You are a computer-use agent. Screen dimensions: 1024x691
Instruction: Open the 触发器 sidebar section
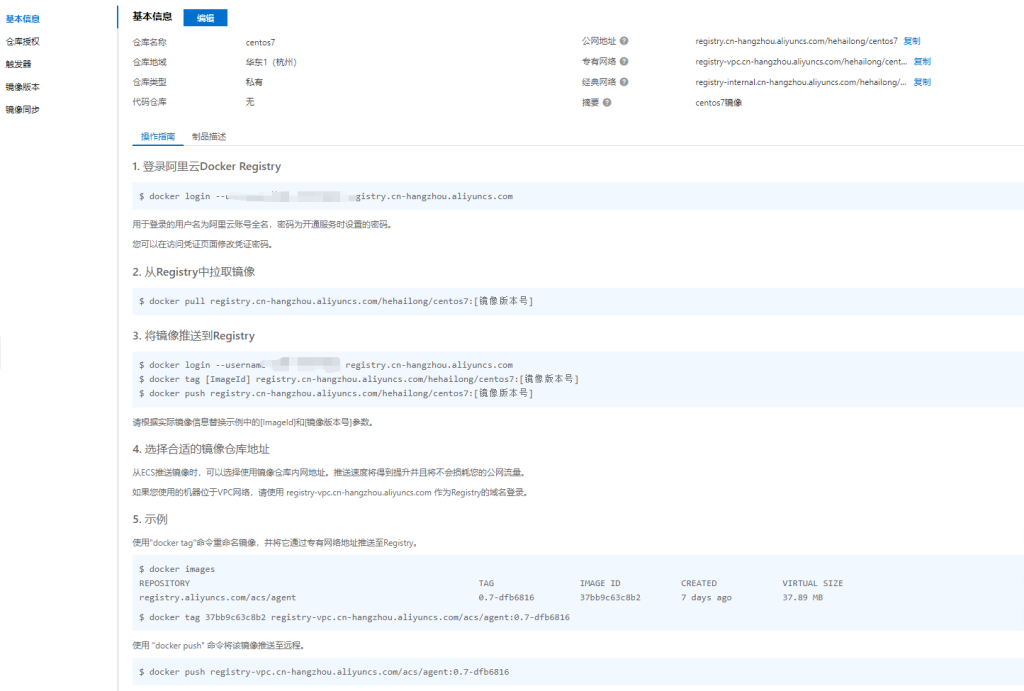click(19, 64)
